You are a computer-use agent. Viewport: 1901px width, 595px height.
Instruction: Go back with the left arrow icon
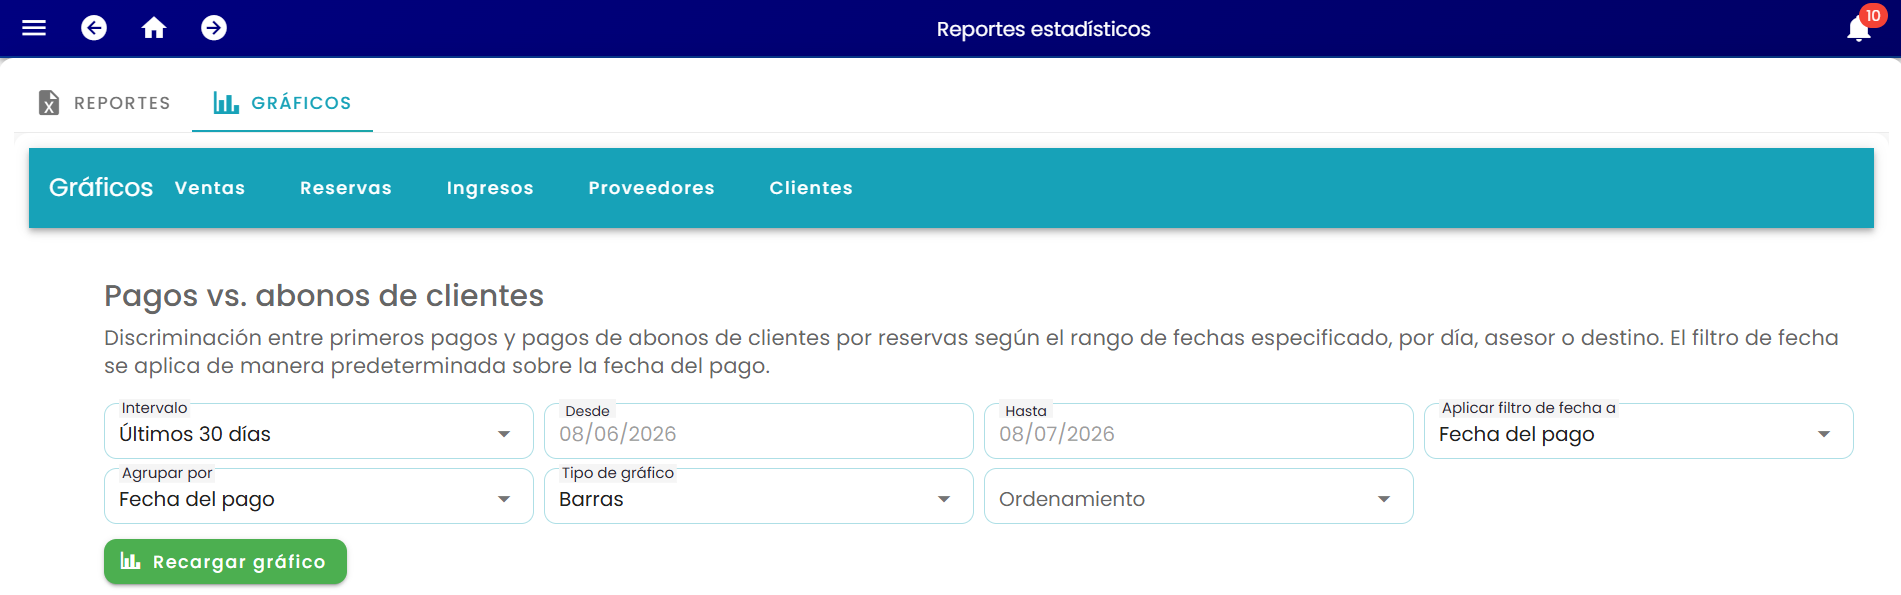[94, 28]
